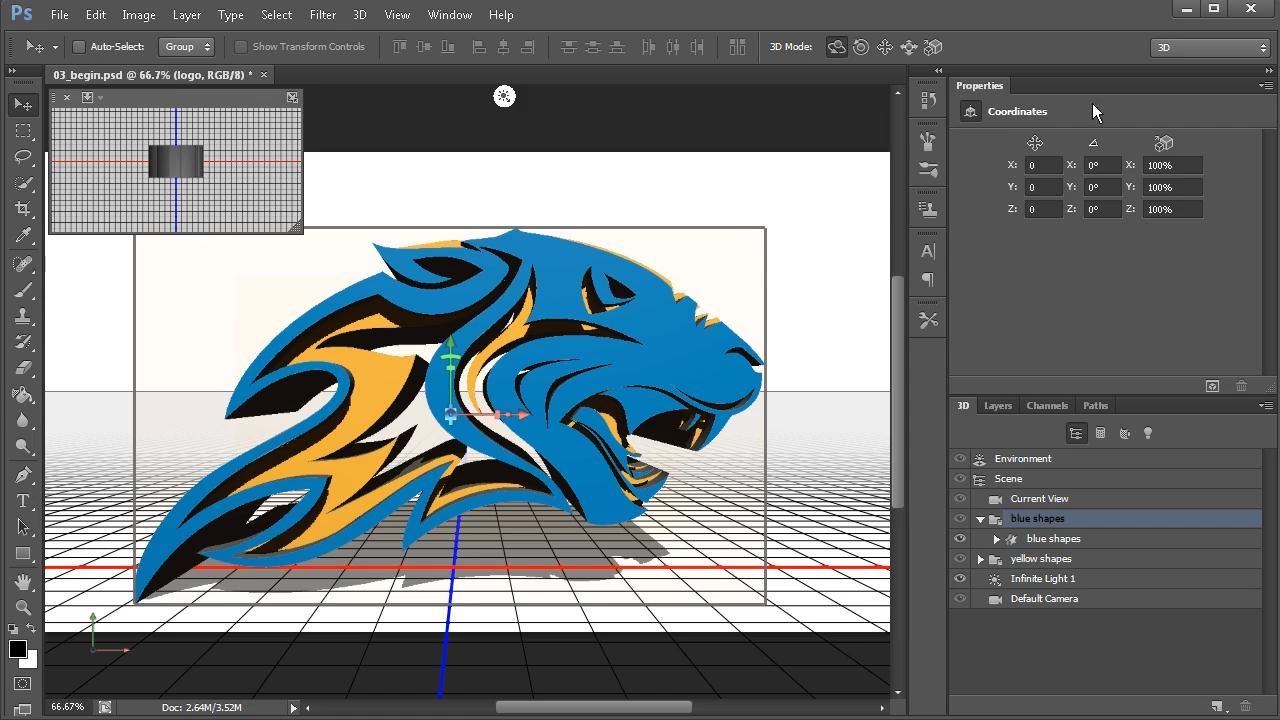Screen dimensions: 1280x720
Task: Expand the nested blue shapes mesh
Action: pyautogui.click(x=996, y=539)
